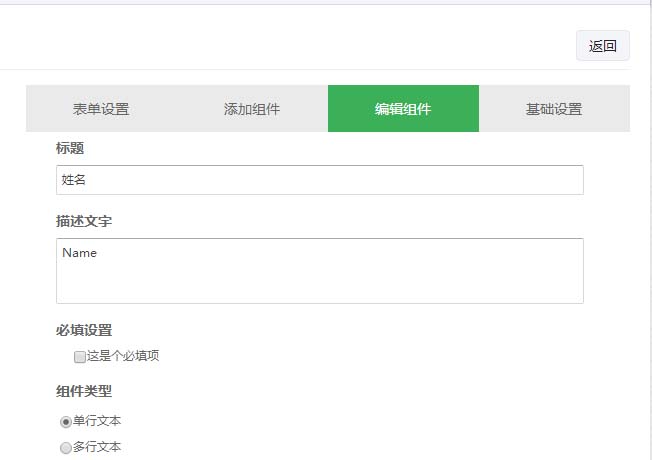Image resolution: width=652 pixels, height=460 pixels.
Task: Switch to the 表单设置 tab
Action: 101,109
